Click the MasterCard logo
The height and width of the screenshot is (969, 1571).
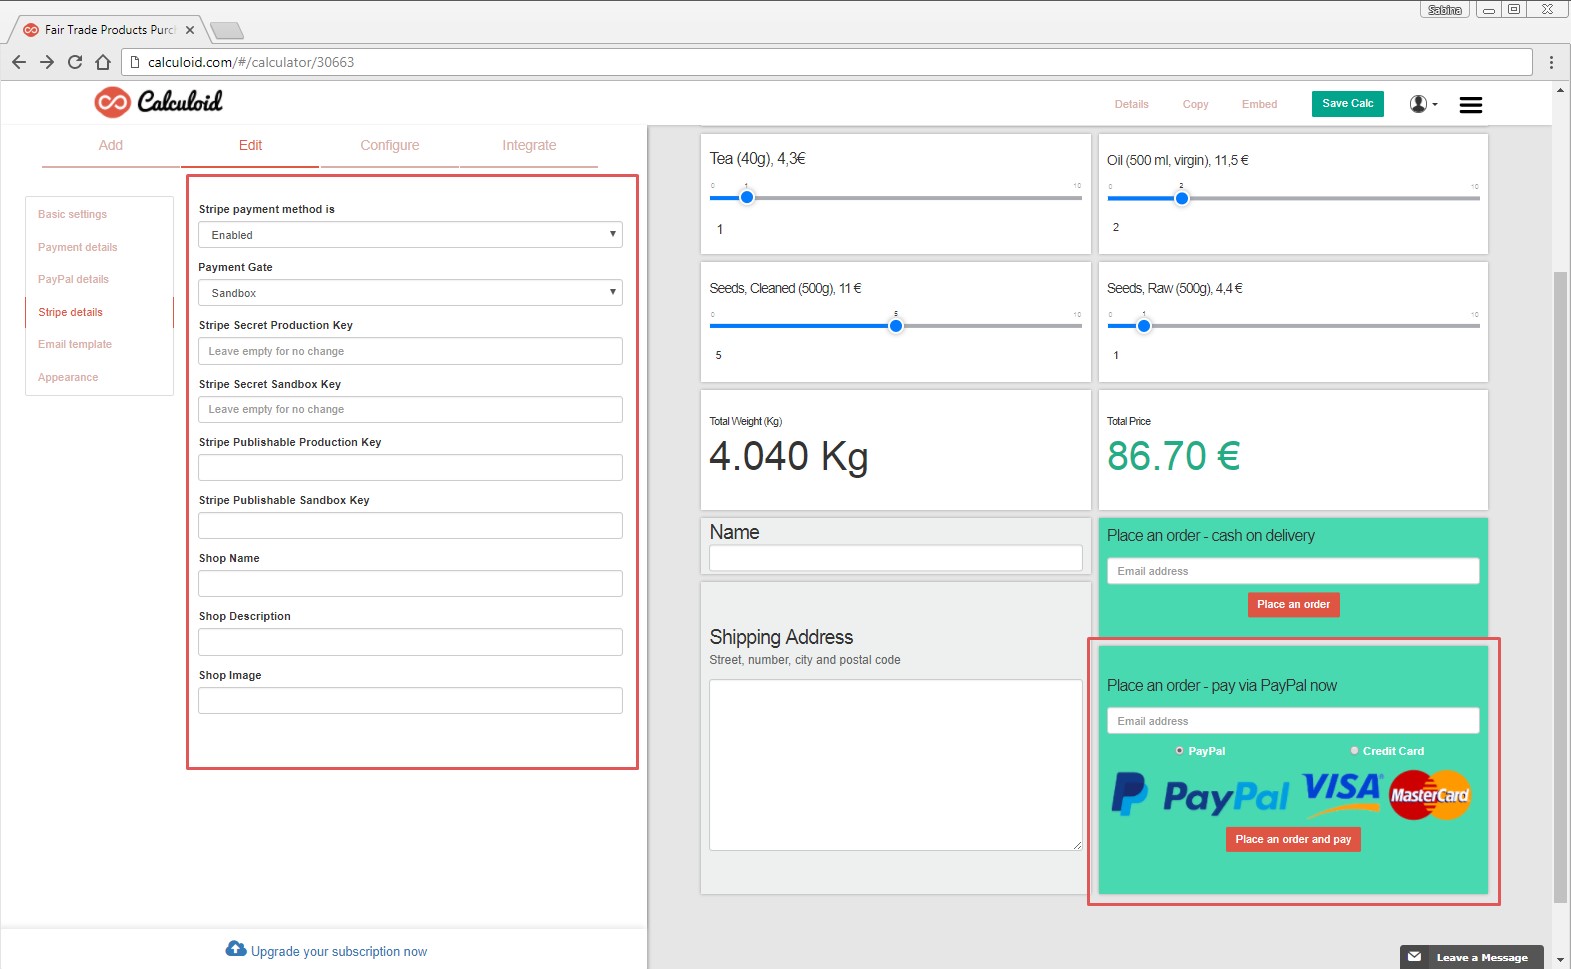coord(1430,795)
